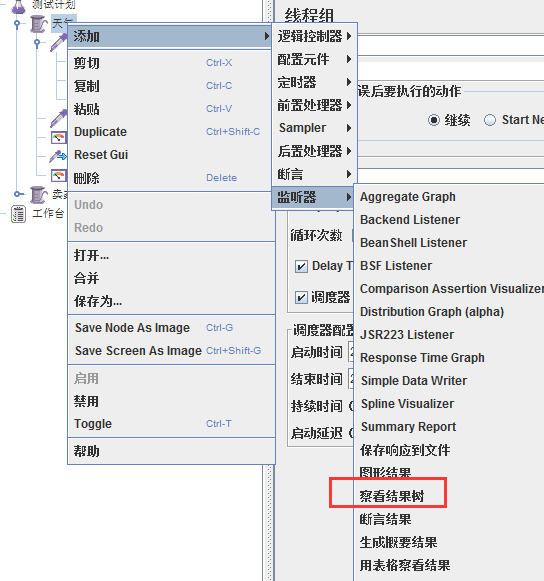Choose 剪切 from the context menu
This screenshot has width=544, height=581.
tap(171, 63)
